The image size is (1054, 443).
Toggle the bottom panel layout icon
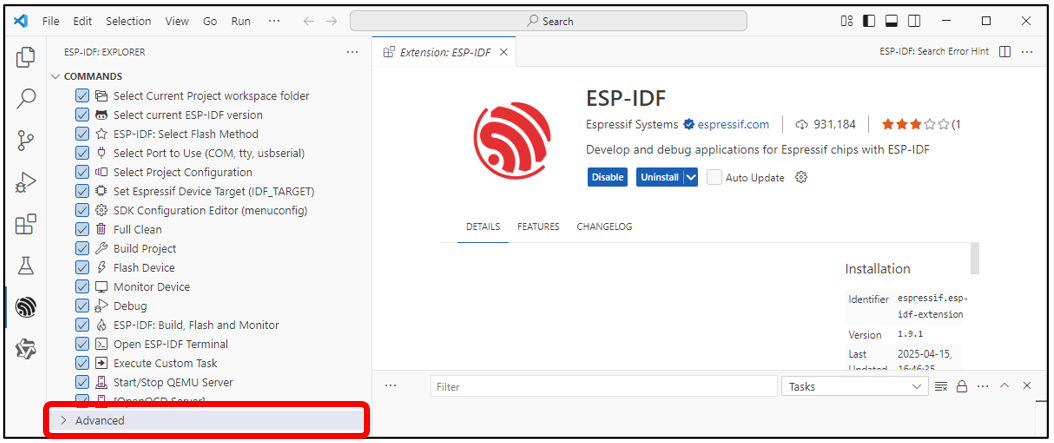tap(891, 22)
